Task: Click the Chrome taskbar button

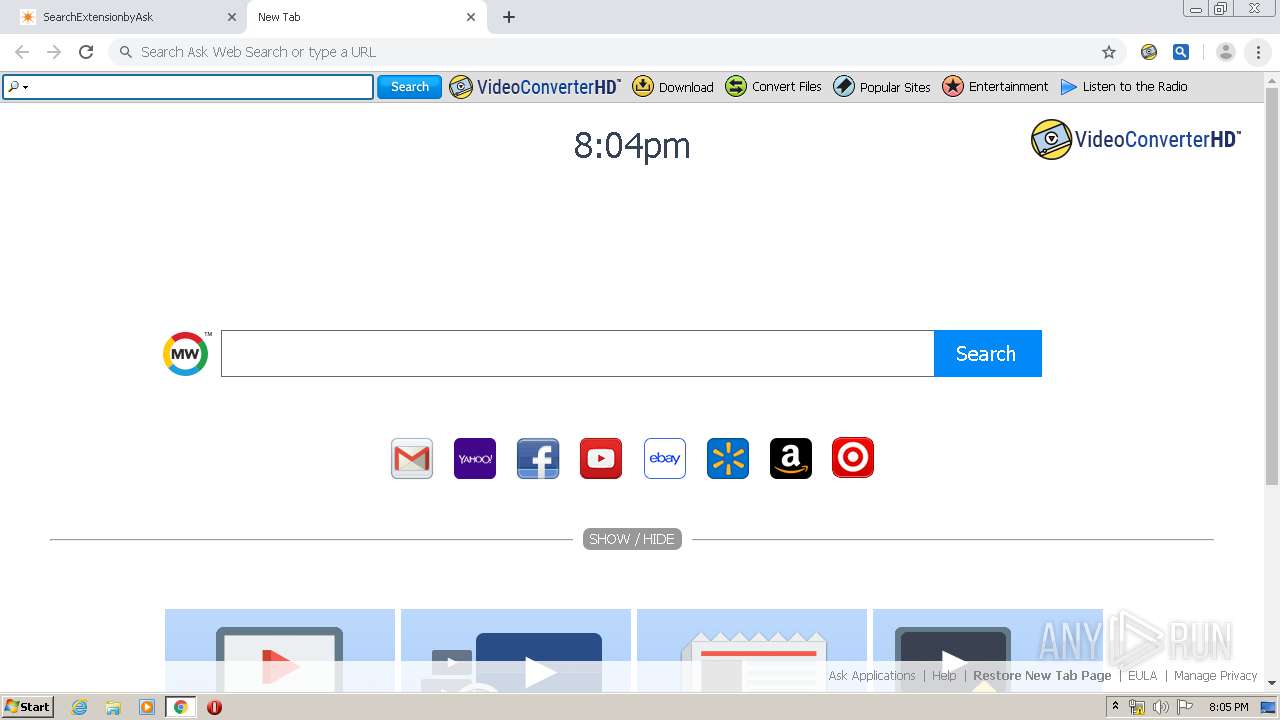Action: 180,707
